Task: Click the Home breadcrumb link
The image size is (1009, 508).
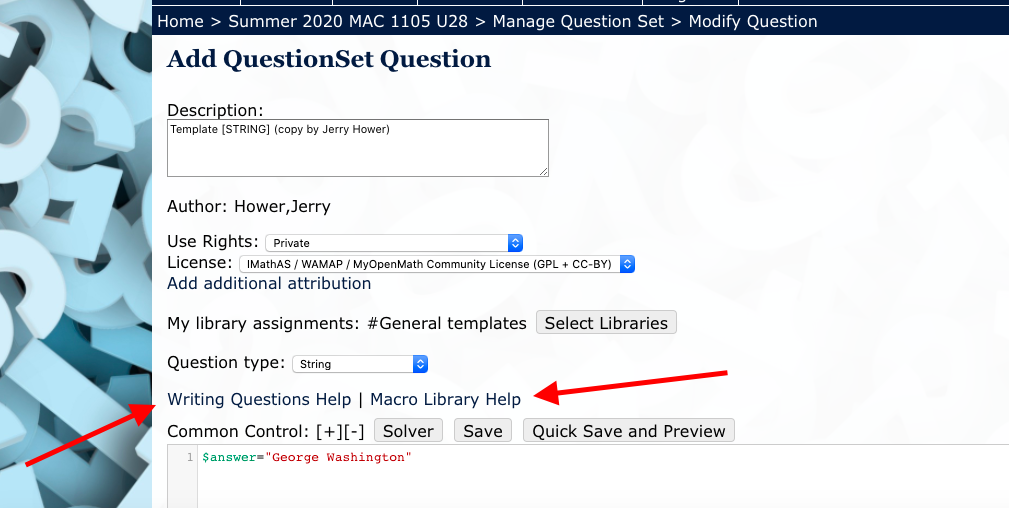Action: (180, 21)
